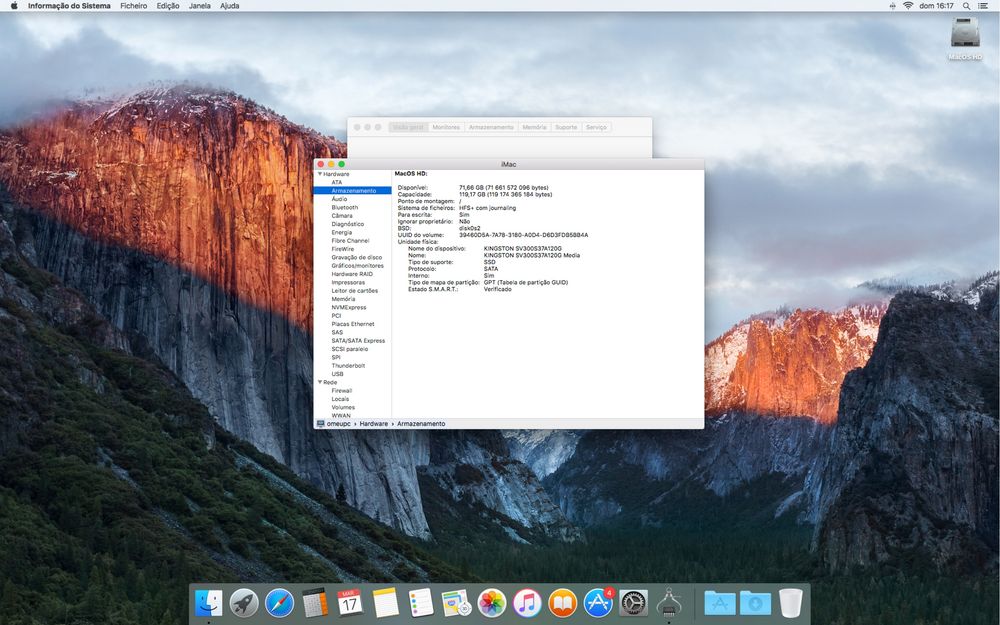Viewport: 1000px width, 625px height.
Task: Select Hardware RAID in the sidebar
Action: pyautogui.click(x=352, y=274)
